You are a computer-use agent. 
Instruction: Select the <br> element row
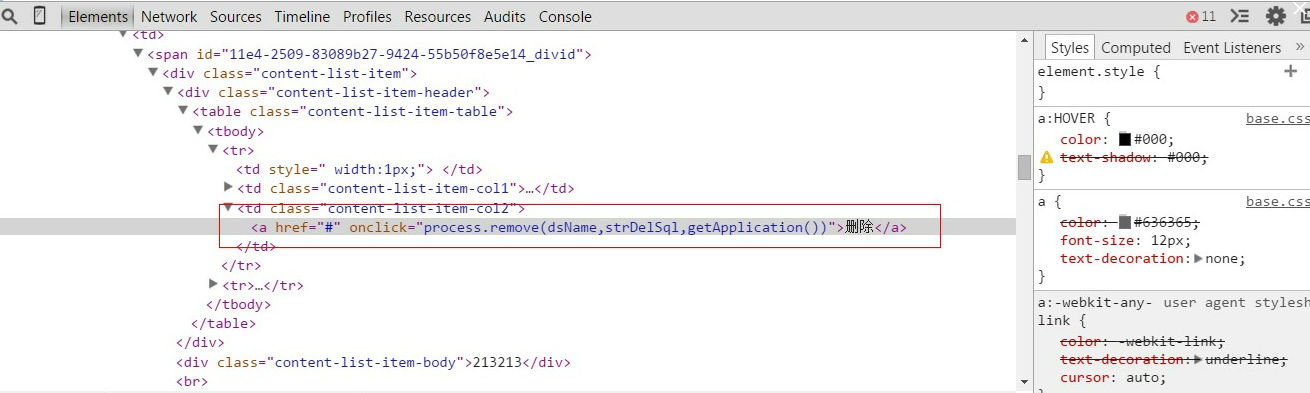[192, 381]
